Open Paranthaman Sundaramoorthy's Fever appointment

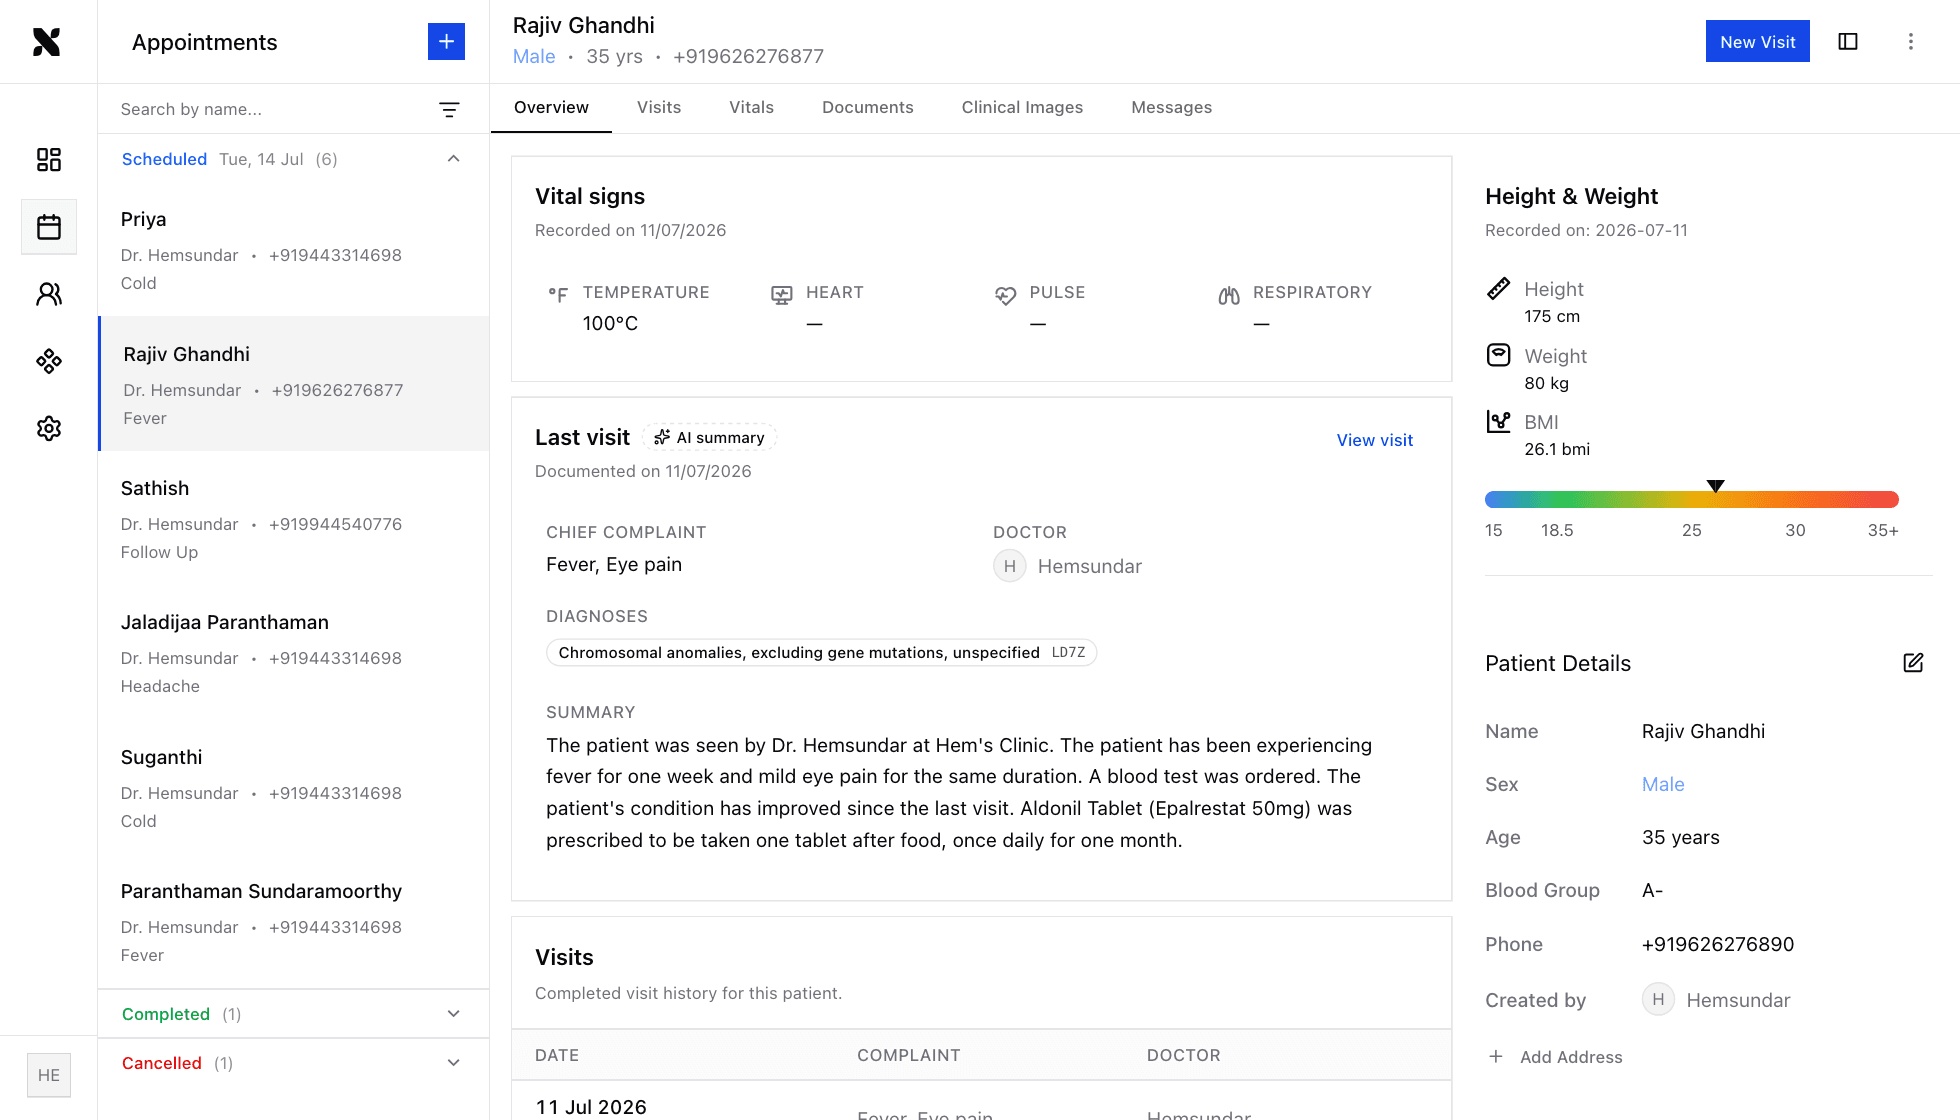[x=293, y=921]
